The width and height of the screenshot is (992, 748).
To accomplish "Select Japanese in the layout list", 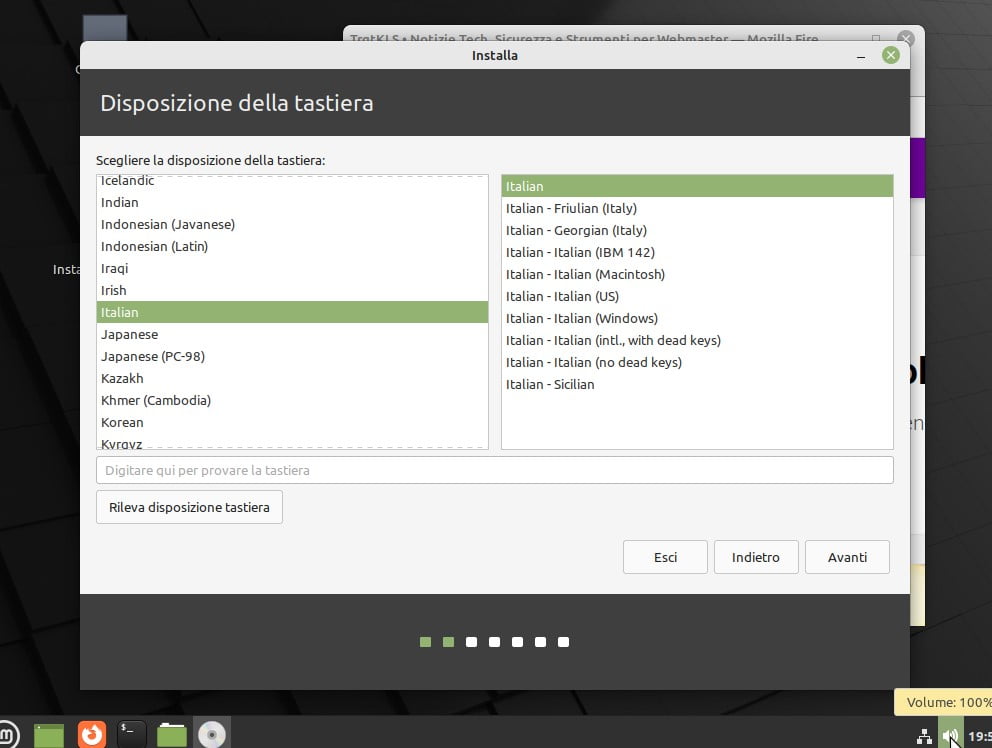I will click(130, 334).
